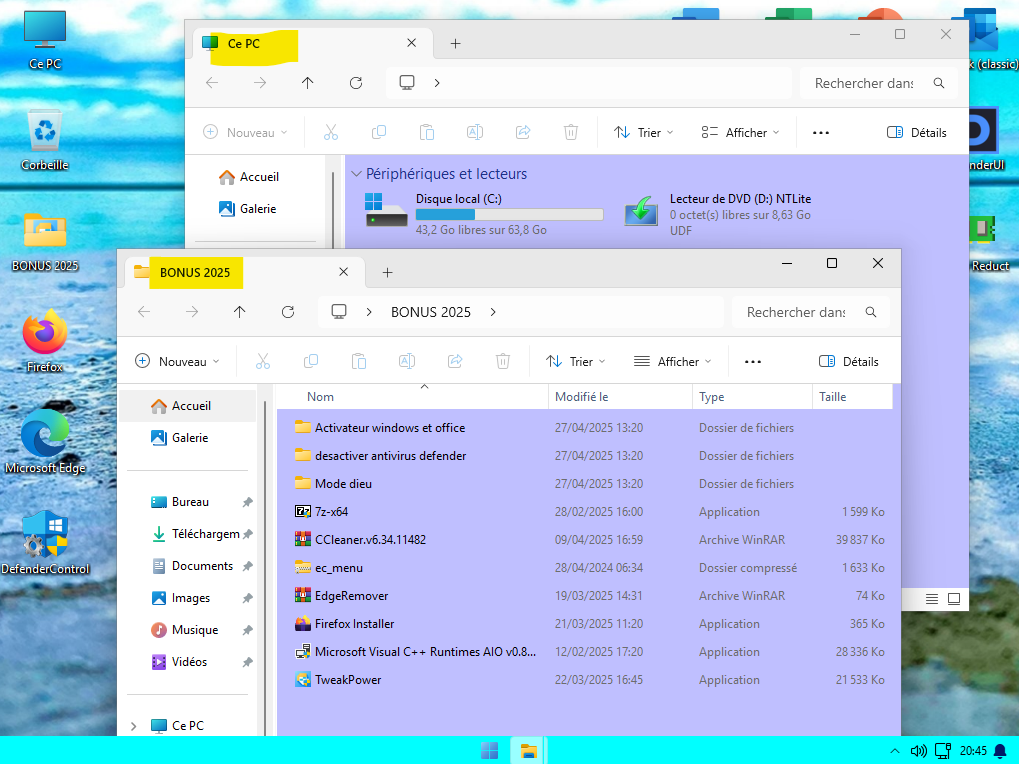The image size is (1019, 764).
Task: Unpin Musique from quick access
Action: click(248, 630)
